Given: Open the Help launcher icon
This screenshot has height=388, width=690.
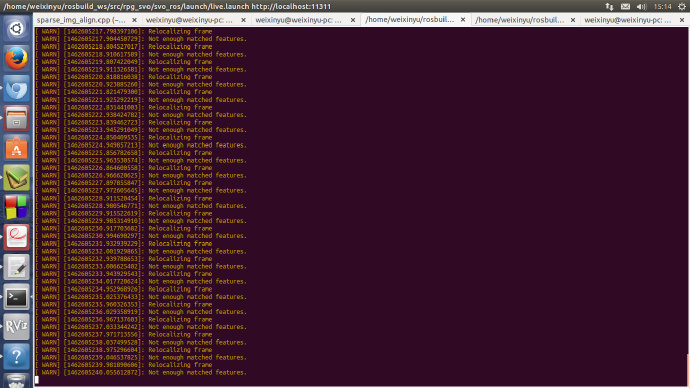Looking at the screenshot, I should [x=16, y=357].
